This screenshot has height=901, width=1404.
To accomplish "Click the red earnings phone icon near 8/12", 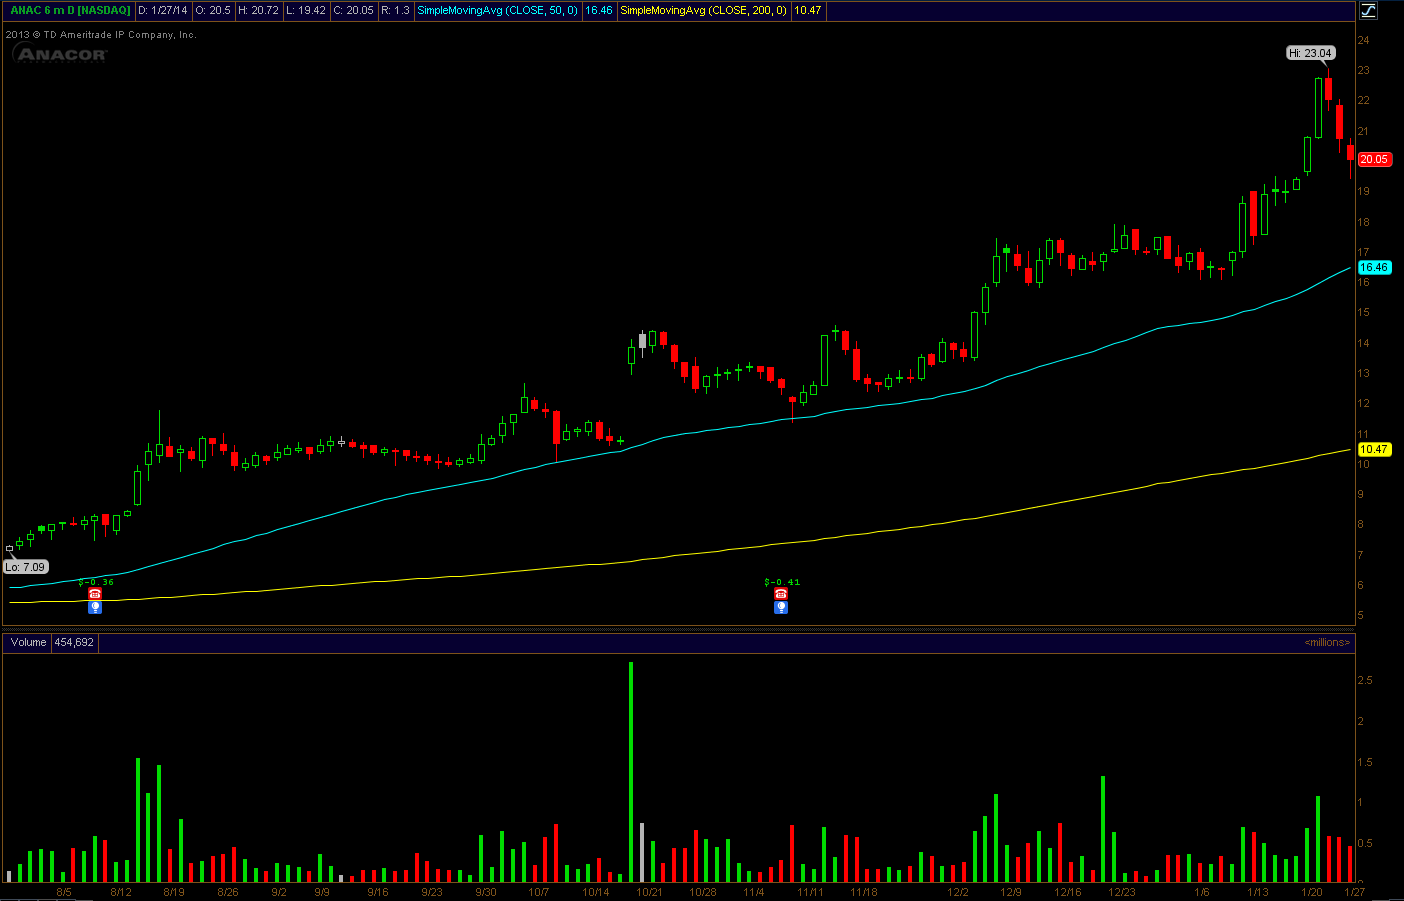I will point(95,594).
